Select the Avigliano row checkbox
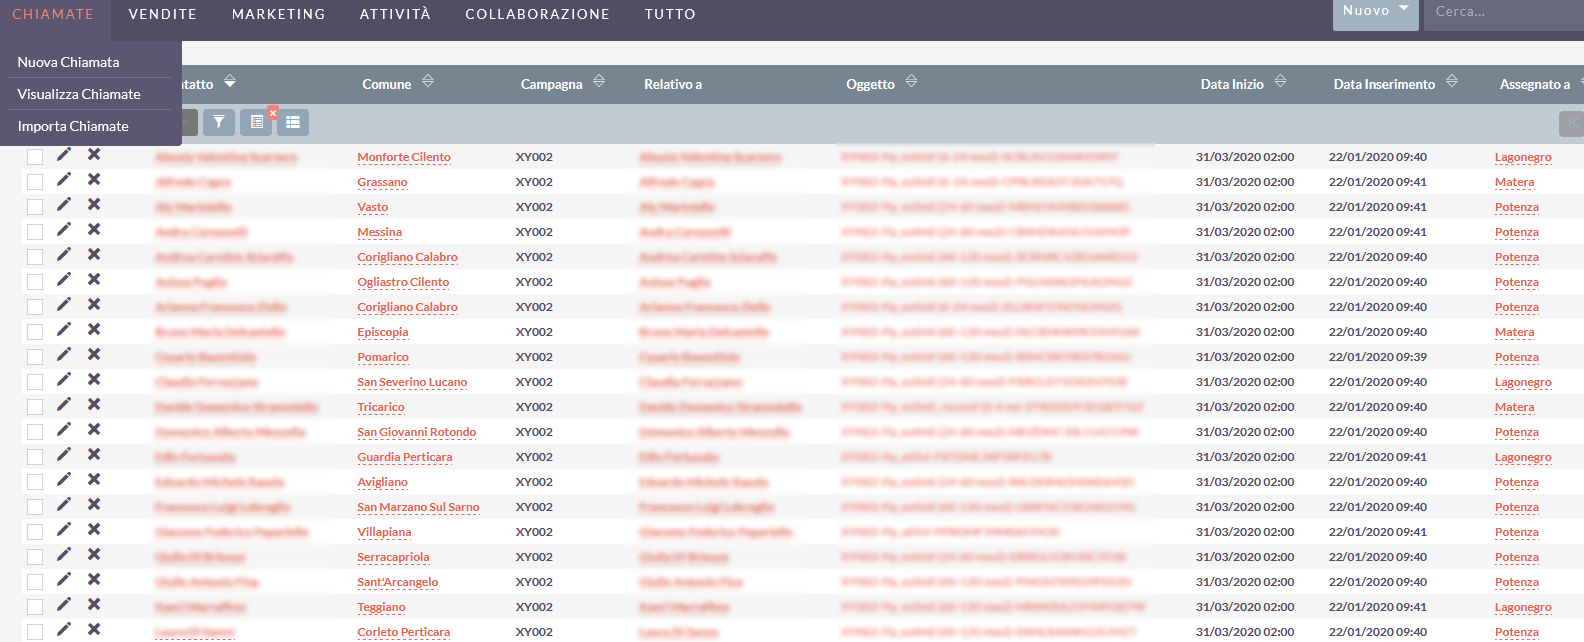The image size is (1584, 642). (35, 482)
